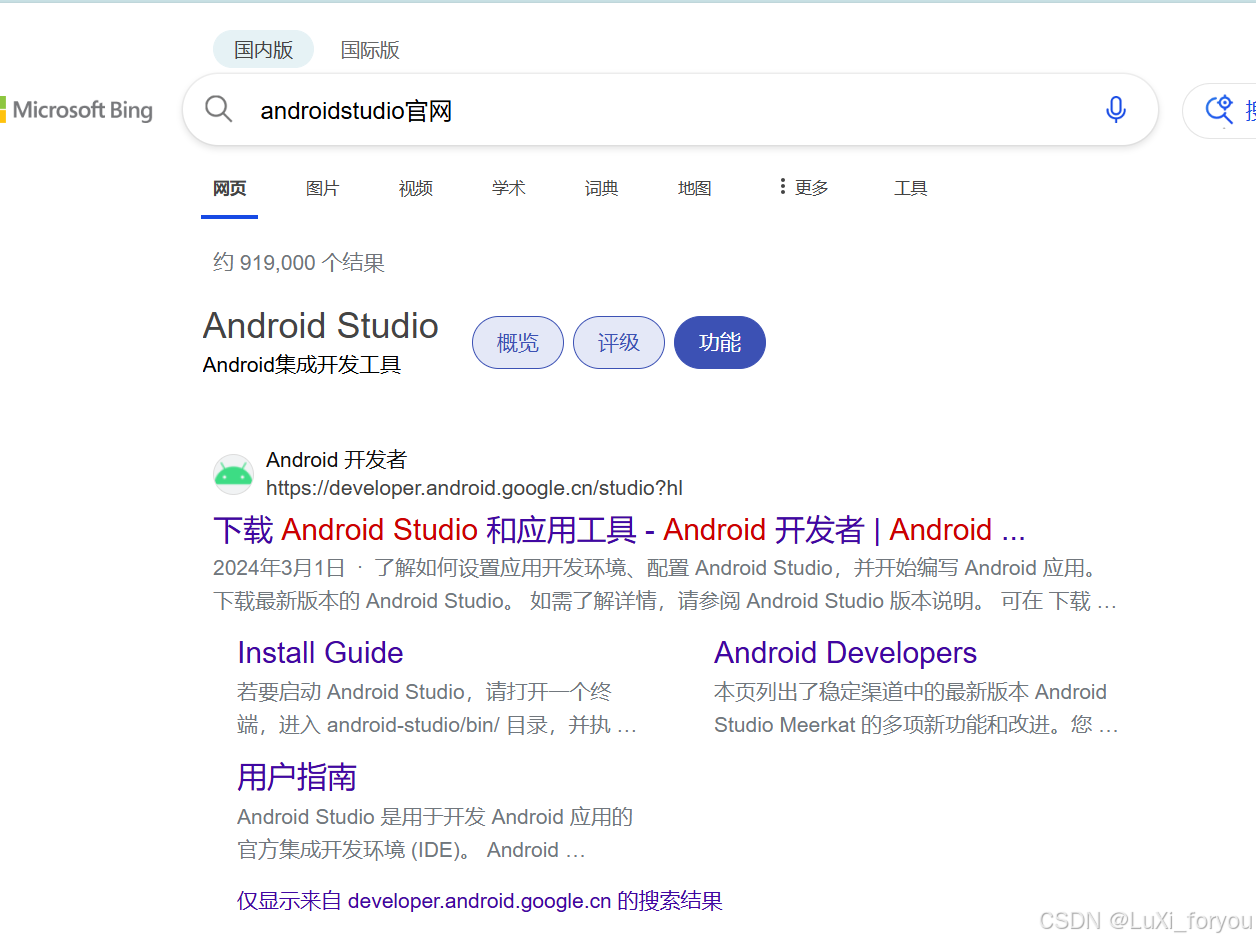
Task: Click the search magnifier icon
Action: pyautogui.click(x=218, y=109)
